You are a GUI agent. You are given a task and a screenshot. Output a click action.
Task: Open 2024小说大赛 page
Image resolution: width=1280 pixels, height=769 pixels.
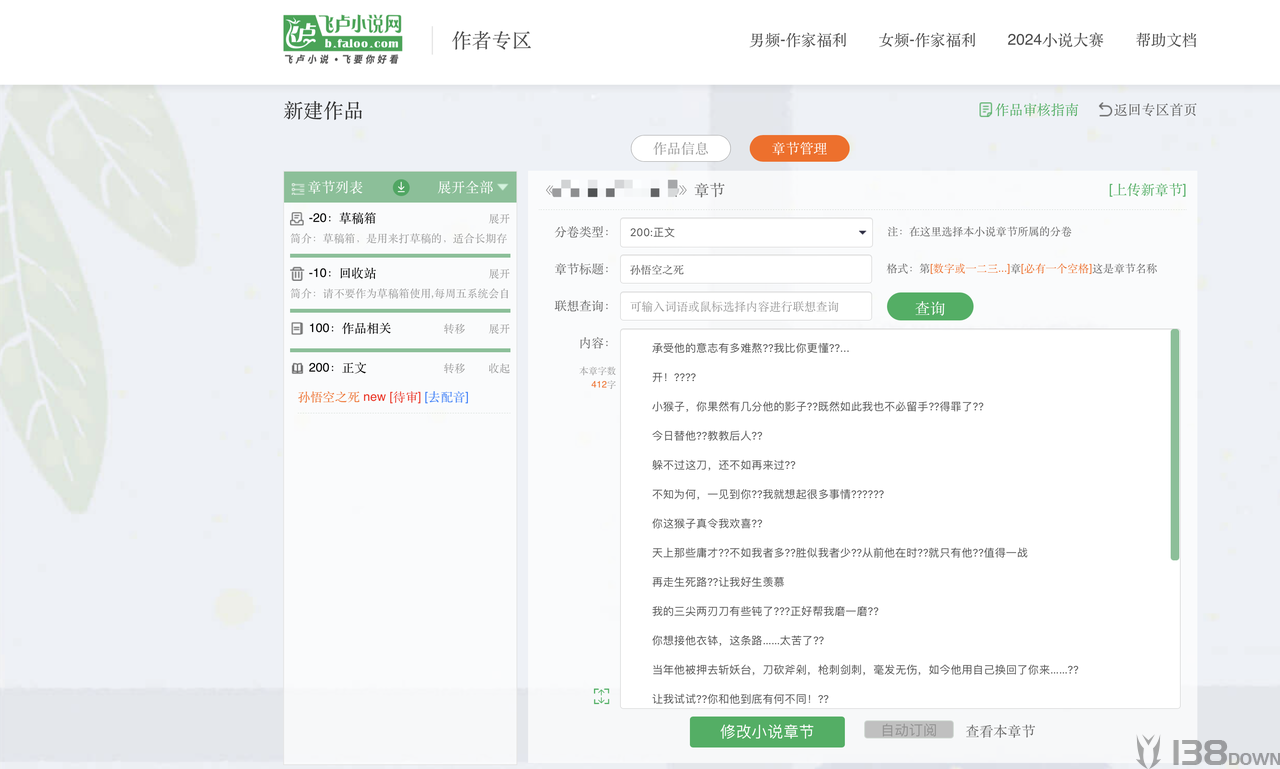pos(1055,40)
